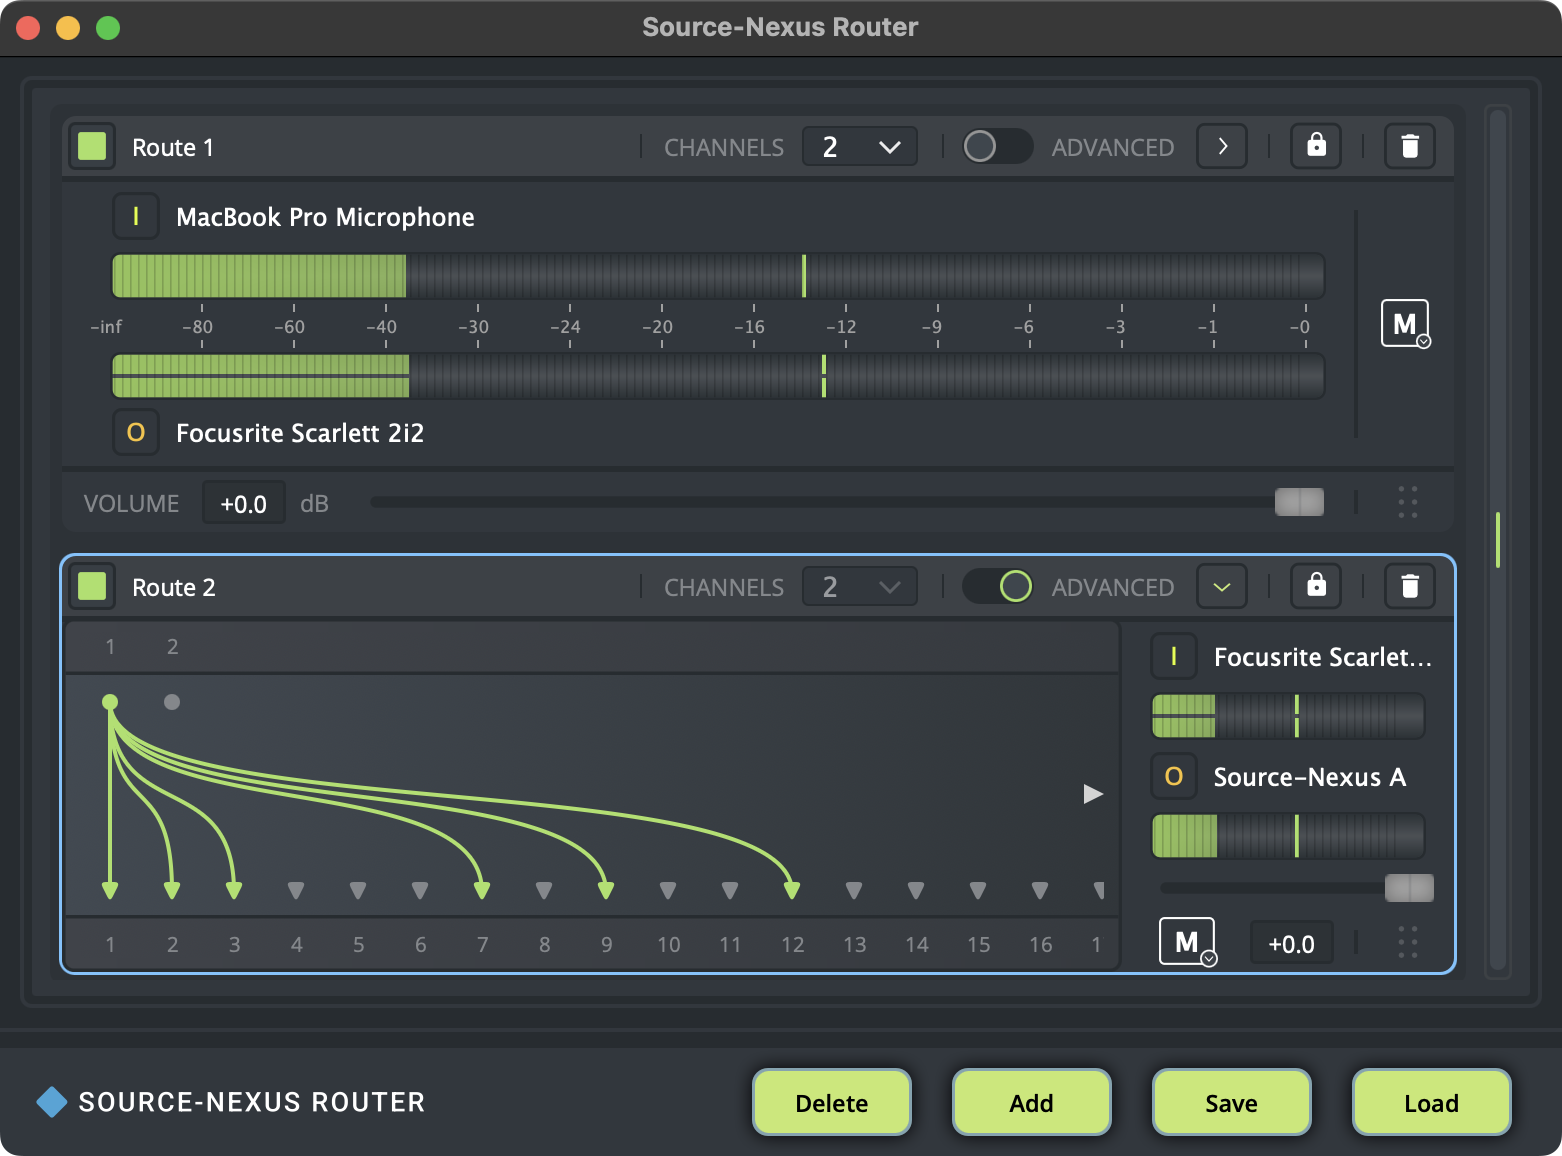Click the Route 2 volume slider handle

(1409, 887)
